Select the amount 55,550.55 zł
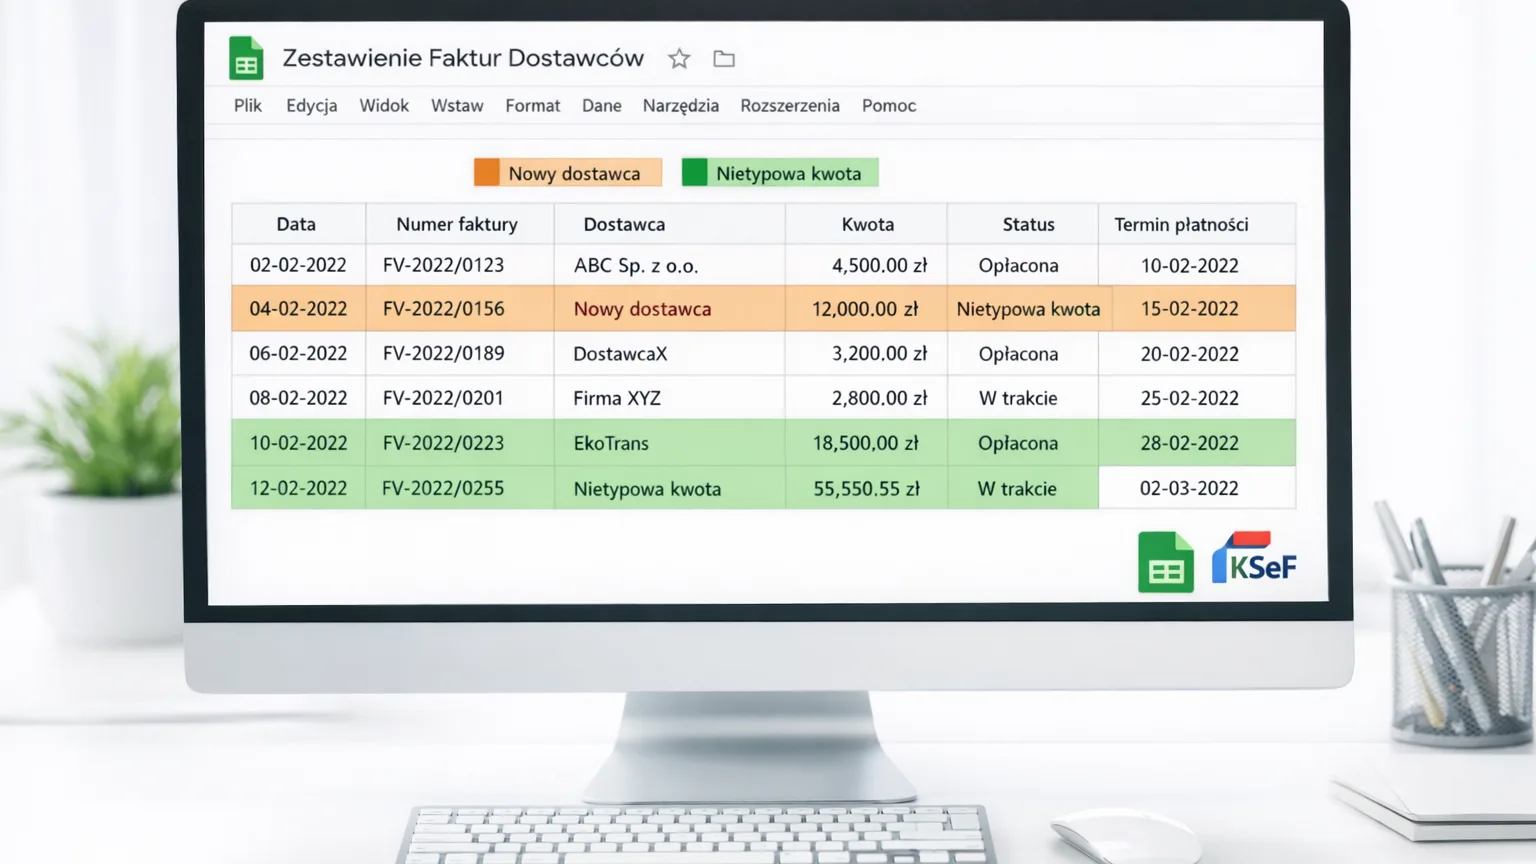 click(866, 488)
